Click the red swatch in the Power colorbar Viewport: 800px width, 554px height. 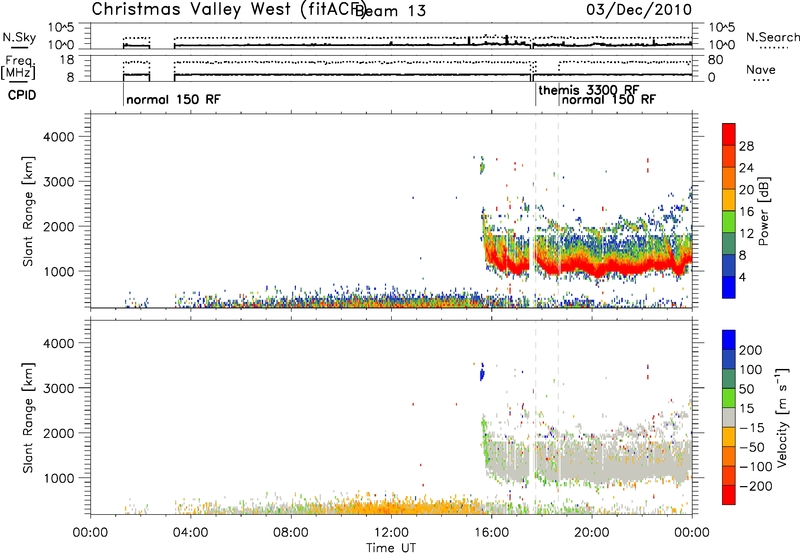[729, 134]
